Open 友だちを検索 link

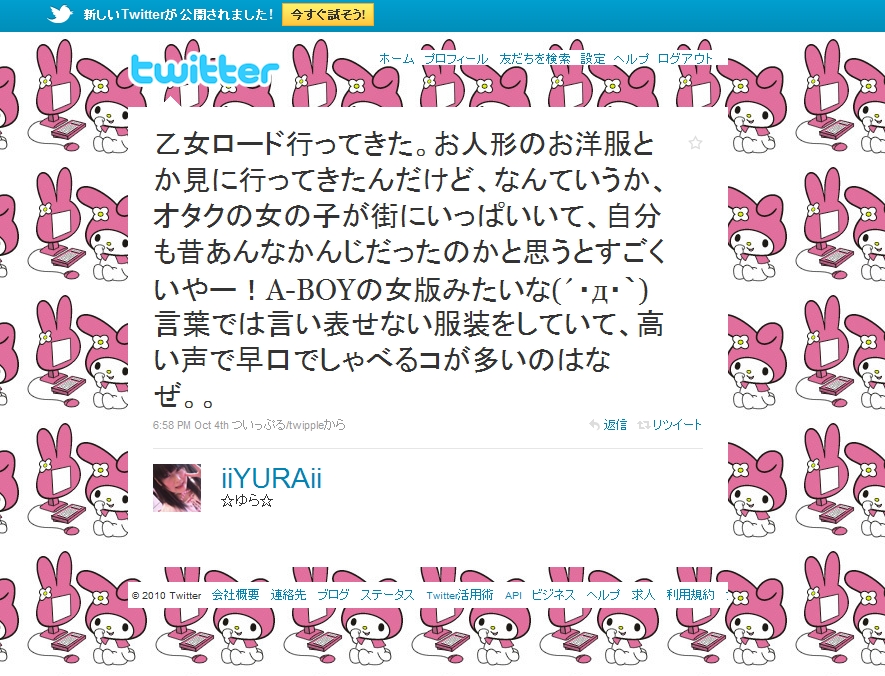534,59
